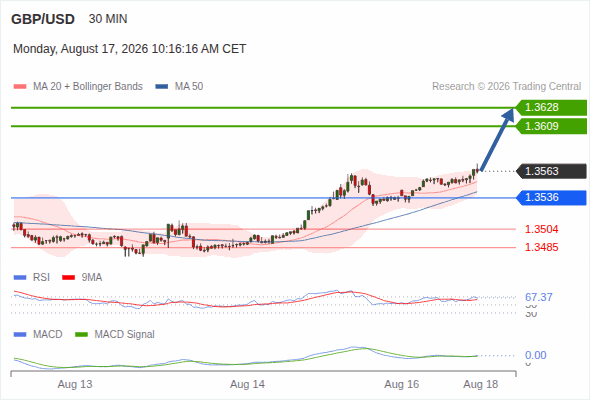Select the 1.3536 pivot price tag
Viewport: 590px width, 400px height.
[x=551, y=198]
